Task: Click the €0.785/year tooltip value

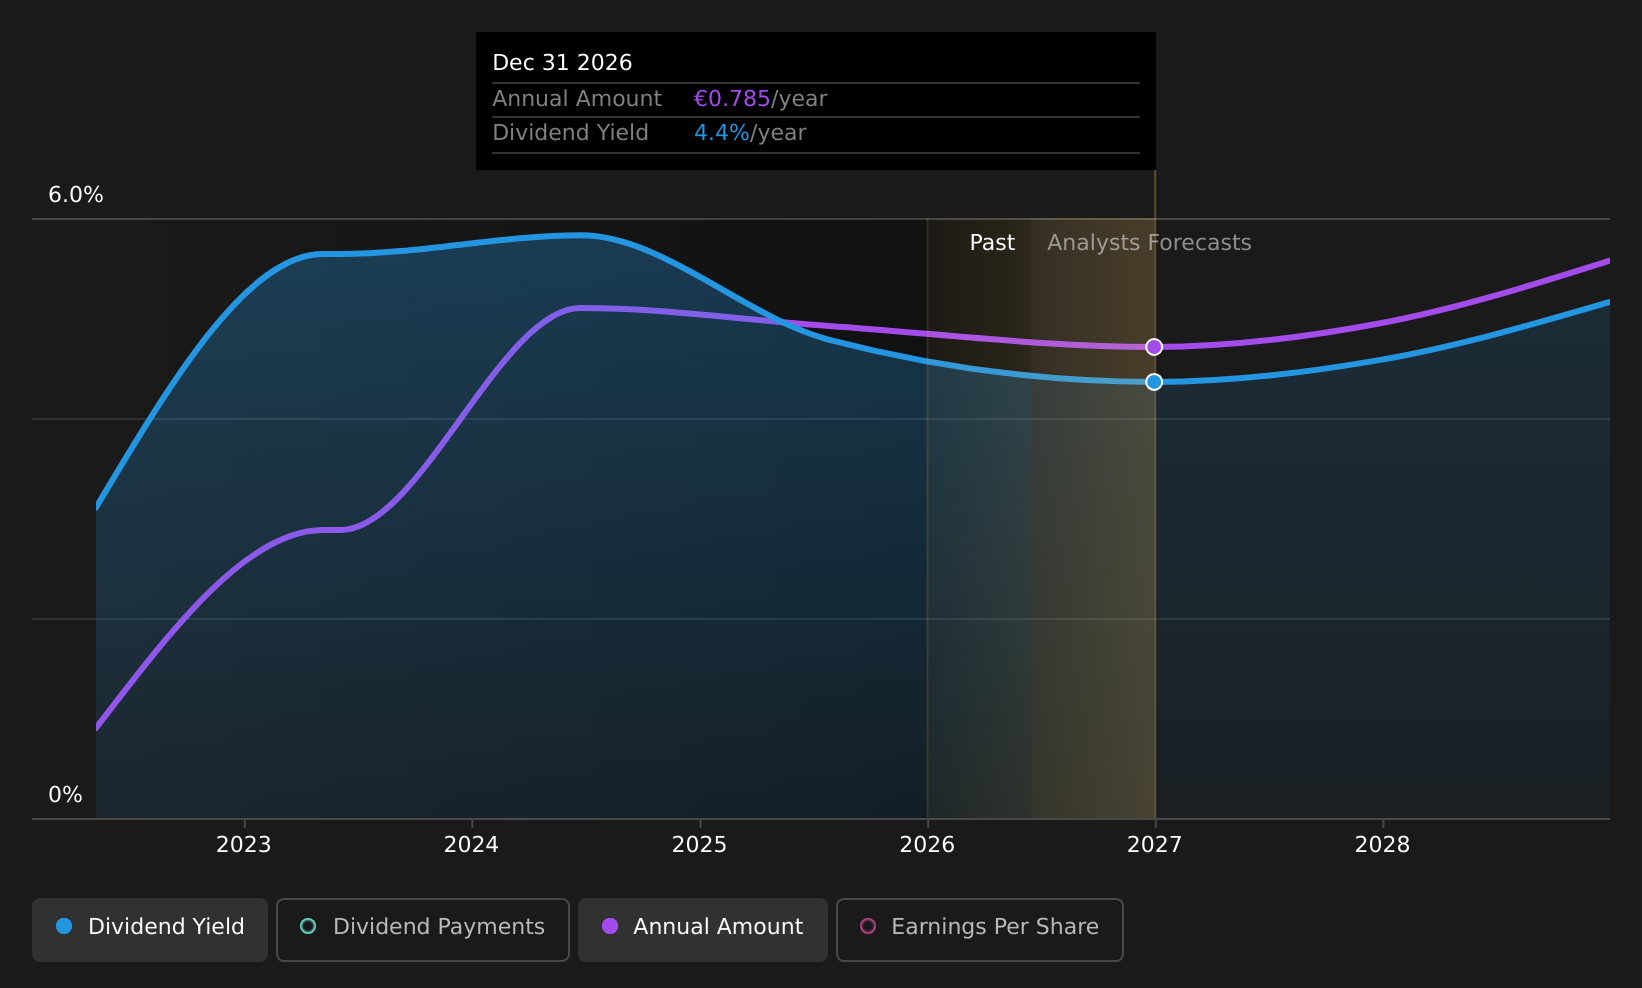Action: pyautogui.click(x=760, y=99)
